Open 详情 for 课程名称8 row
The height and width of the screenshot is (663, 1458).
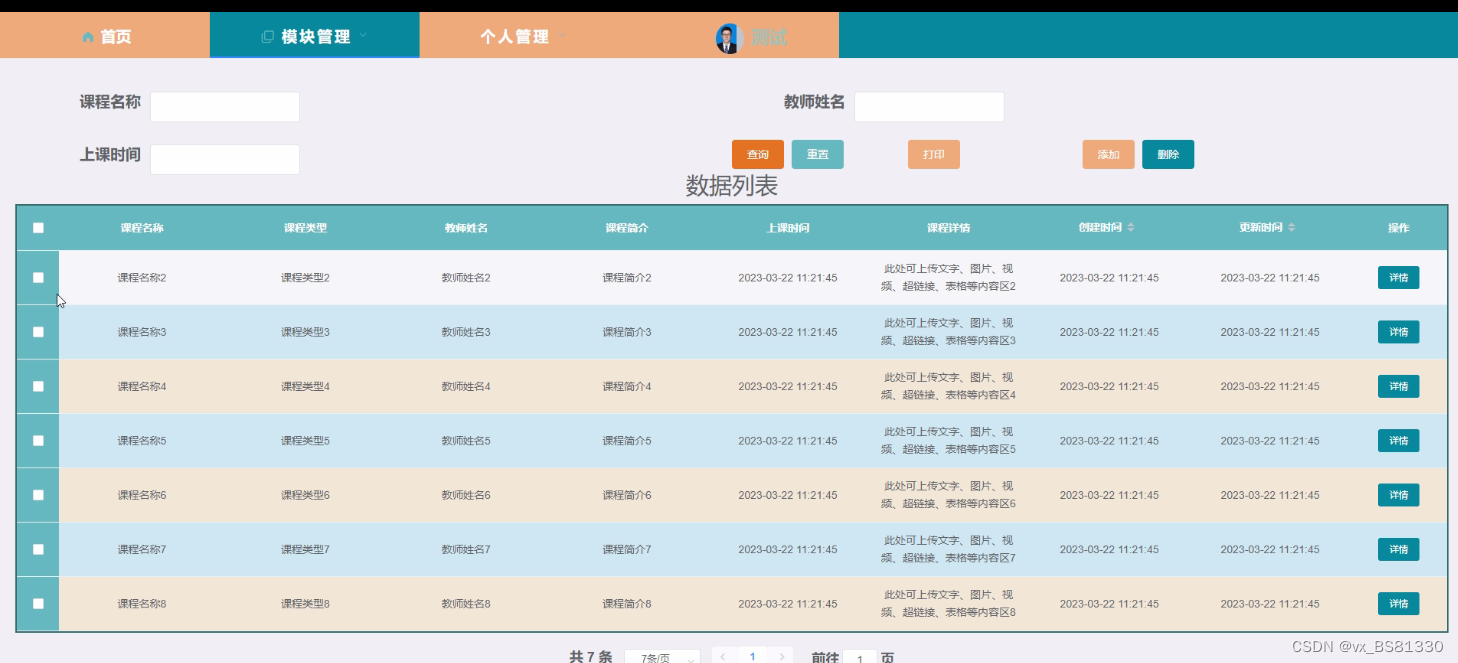coord(1398,604)
